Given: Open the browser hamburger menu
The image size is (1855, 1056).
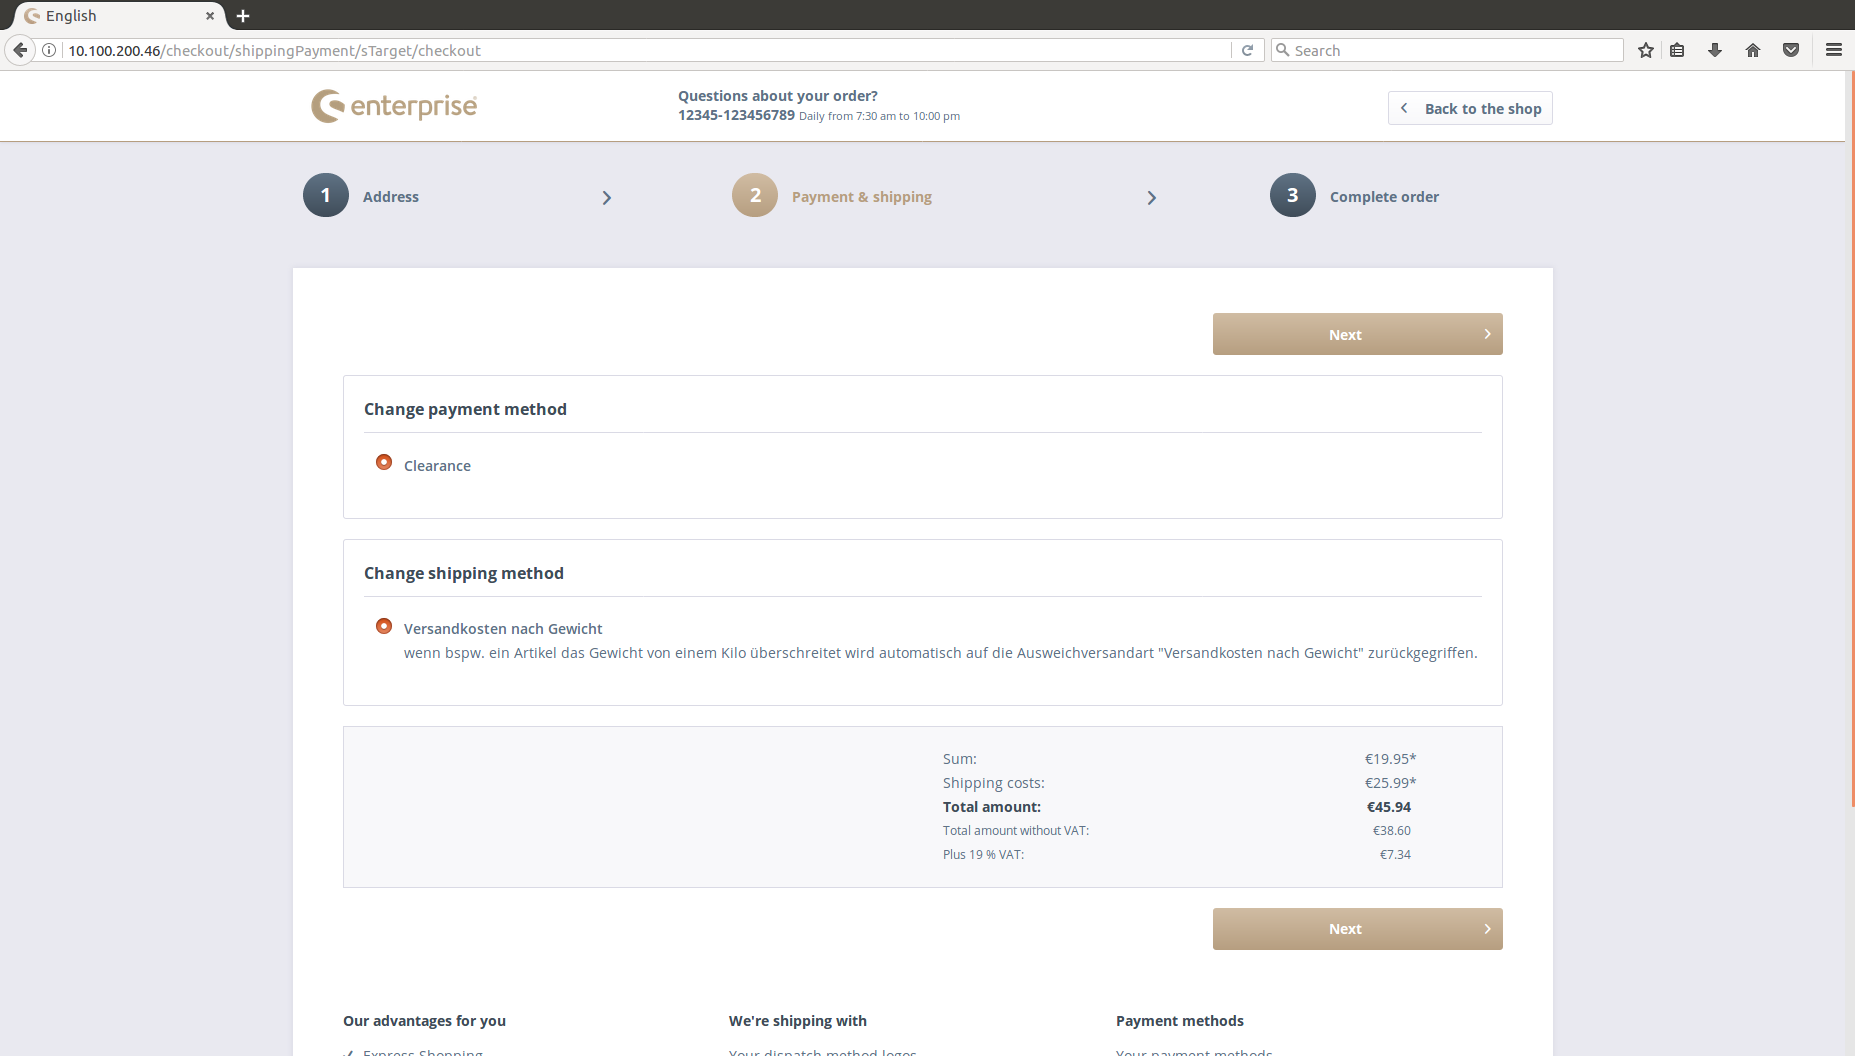Looking at the screenshot, I should click(1834, 50).
